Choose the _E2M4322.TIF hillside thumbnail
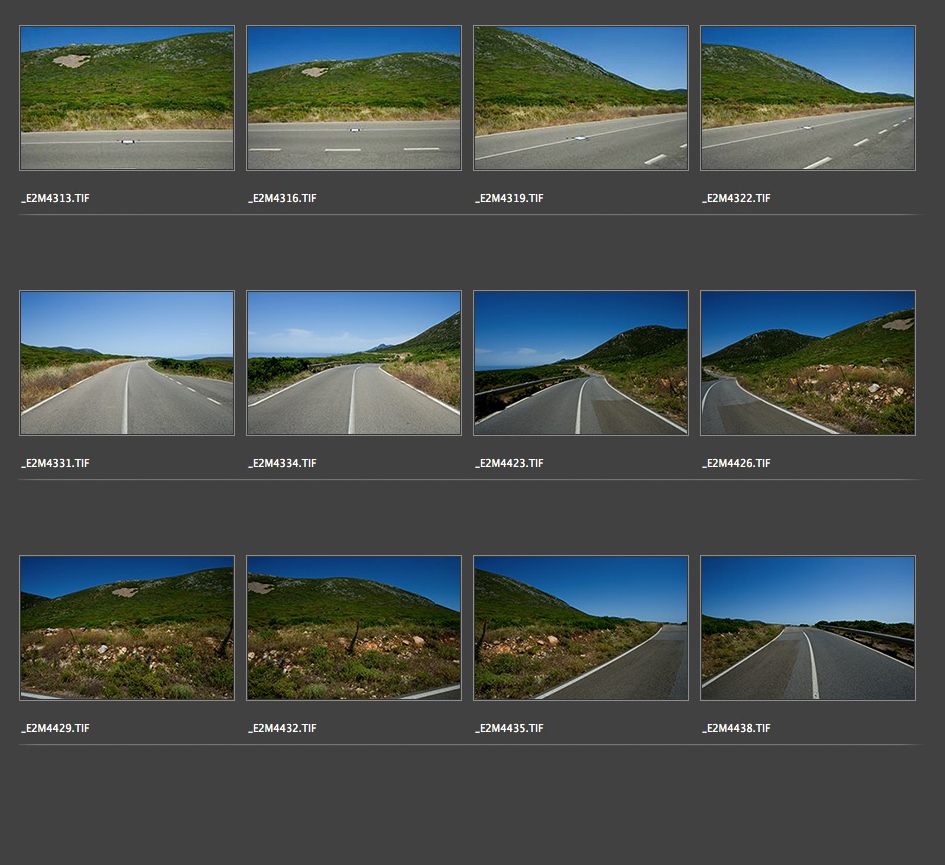The height and width of the screenshot is (865, 945). tap(808, 98)
